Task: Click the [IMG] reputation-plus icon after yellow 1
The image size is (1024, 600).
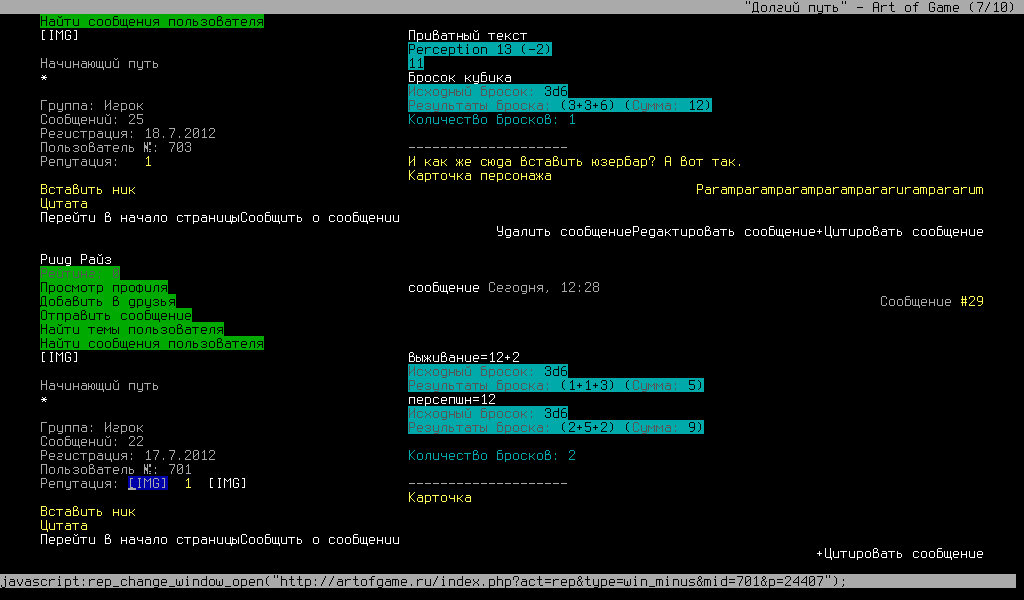Action: coord(227,484)
